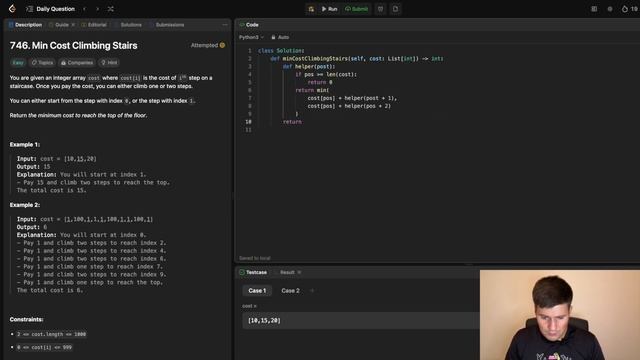Viewport: 640px width, 360px height.
Task: Click the Easy difficulty tag
Action: tap(18, 62)
